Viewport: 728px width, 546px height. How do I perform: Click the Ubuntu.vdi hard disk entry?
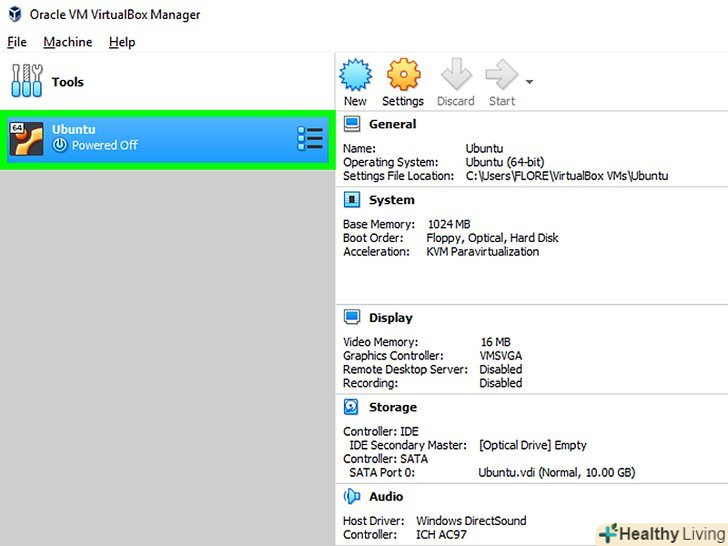click(x=557, y=473)
